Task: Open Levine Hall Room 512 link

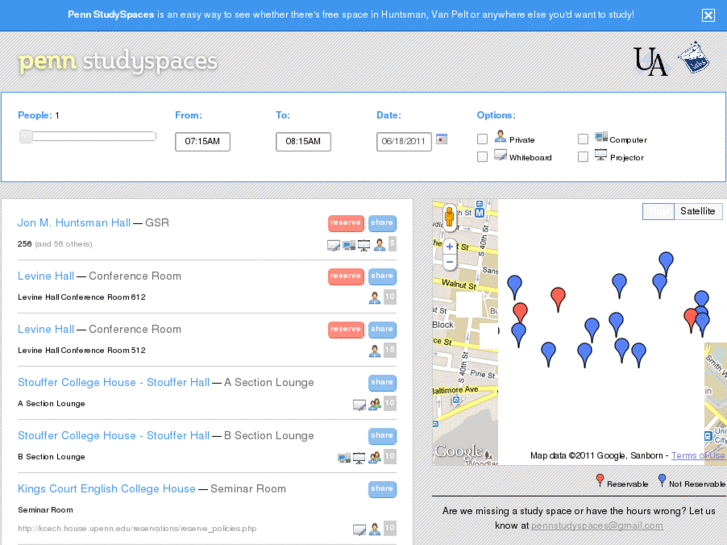Action: tap(46, 329)
